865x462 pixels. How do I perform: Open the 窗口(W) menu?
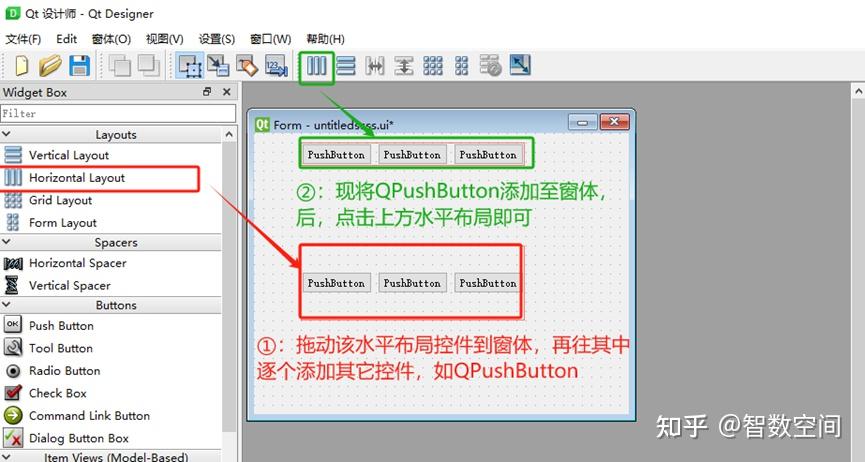[270, 39]
